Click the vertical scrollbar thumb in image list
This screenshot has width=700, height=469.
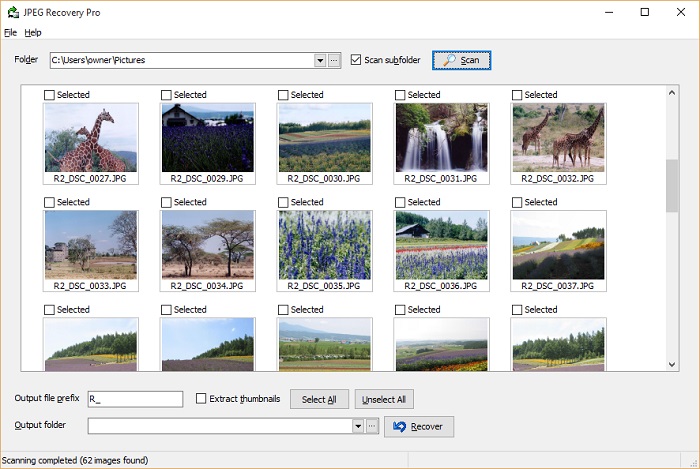672,185
